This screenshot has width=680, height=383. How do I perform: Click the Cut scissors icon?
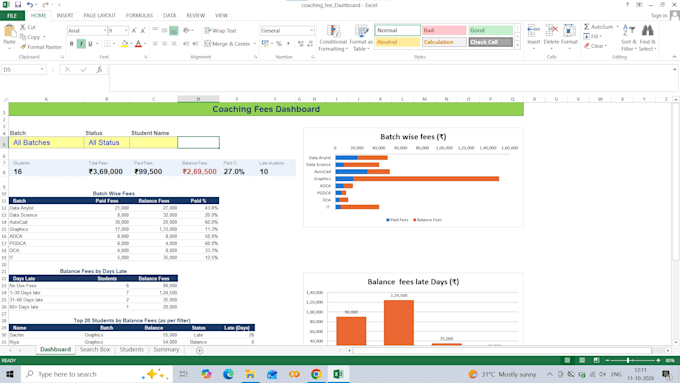pyautogui.click(x=23, y=27)
